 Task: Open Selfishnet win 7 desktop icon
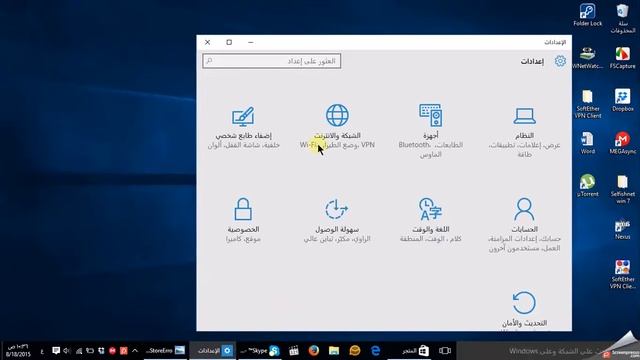(x=622, y=189)
